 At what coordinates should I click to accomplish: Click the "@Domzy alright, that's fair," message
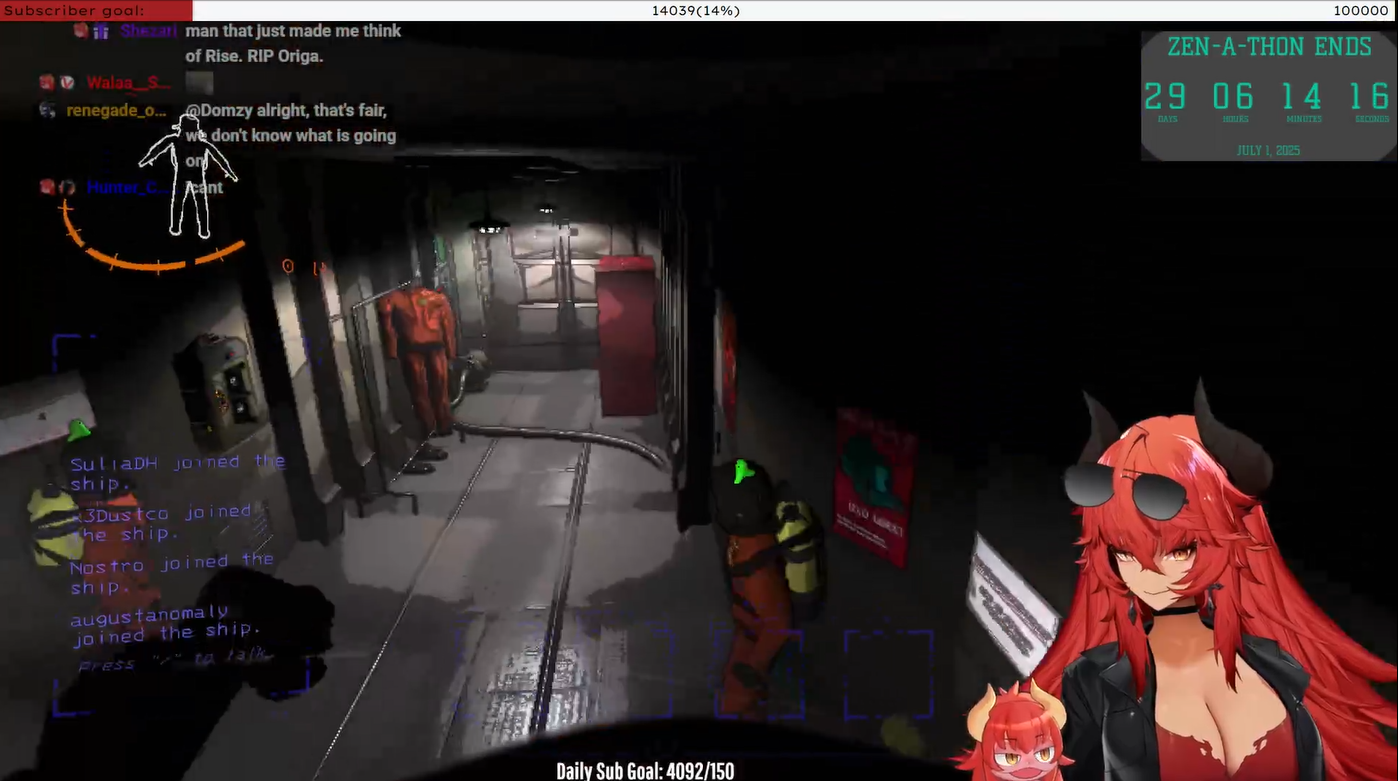pyautogui.click(x=286, y=110)
